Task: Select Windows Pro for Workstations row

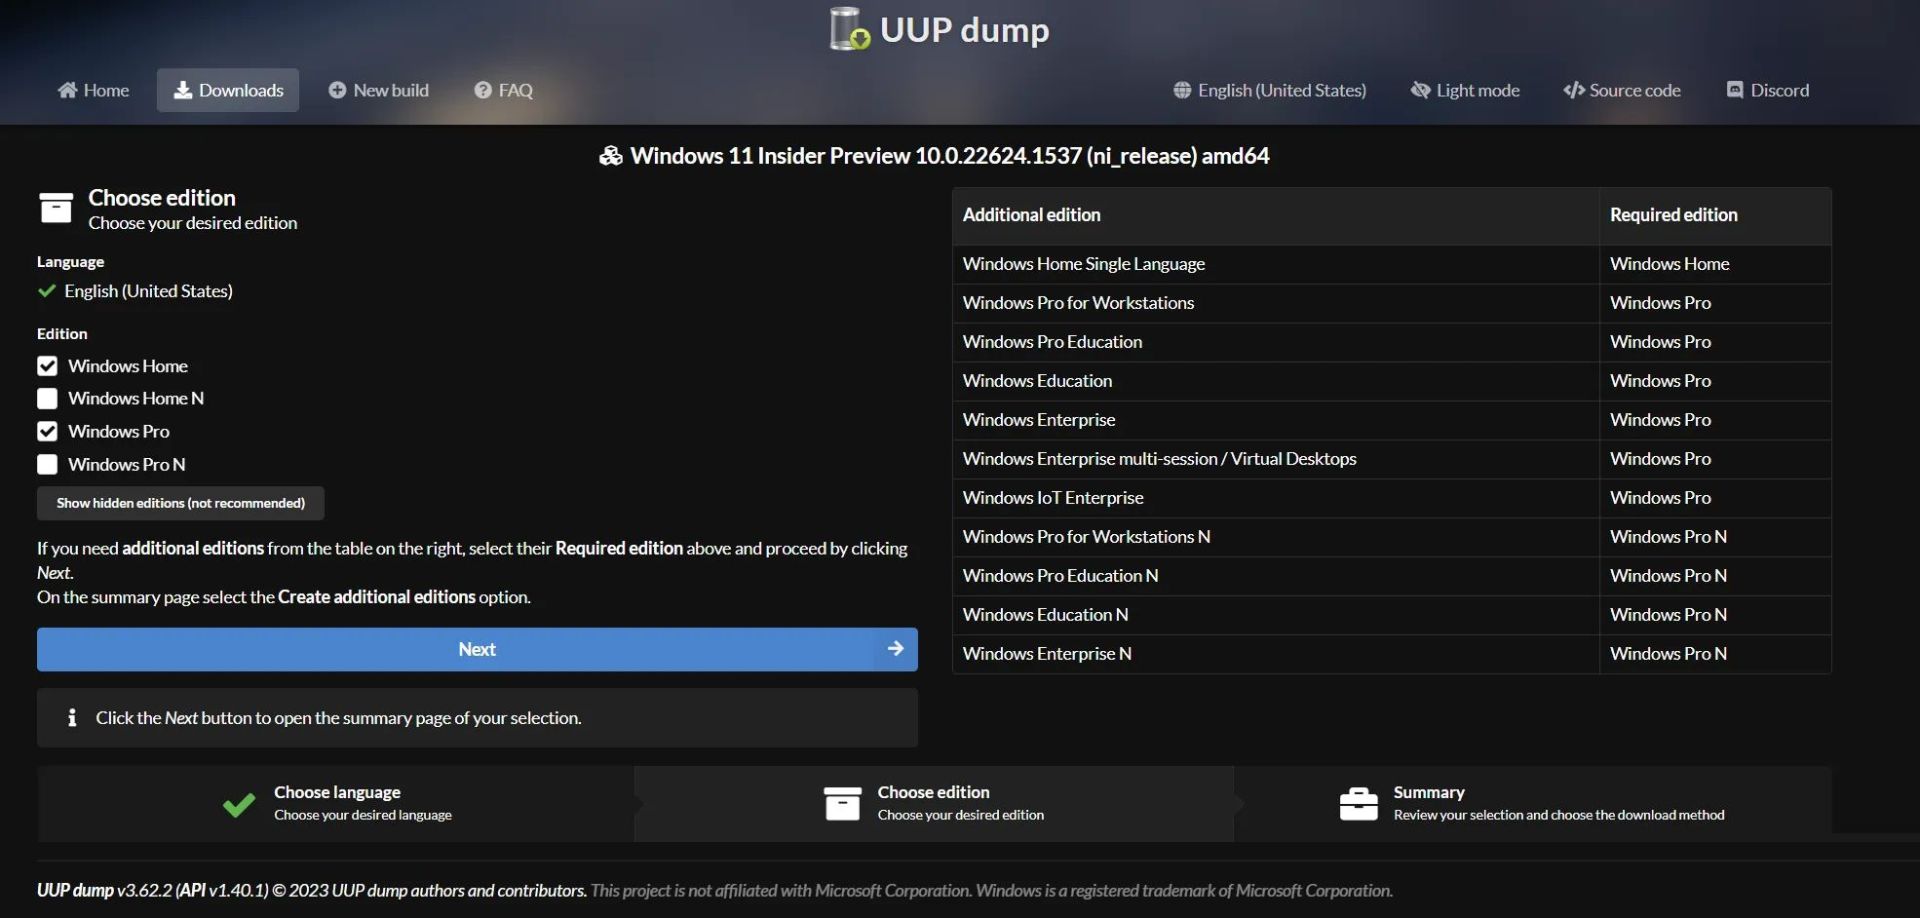Action: (x=1077, y=302)
